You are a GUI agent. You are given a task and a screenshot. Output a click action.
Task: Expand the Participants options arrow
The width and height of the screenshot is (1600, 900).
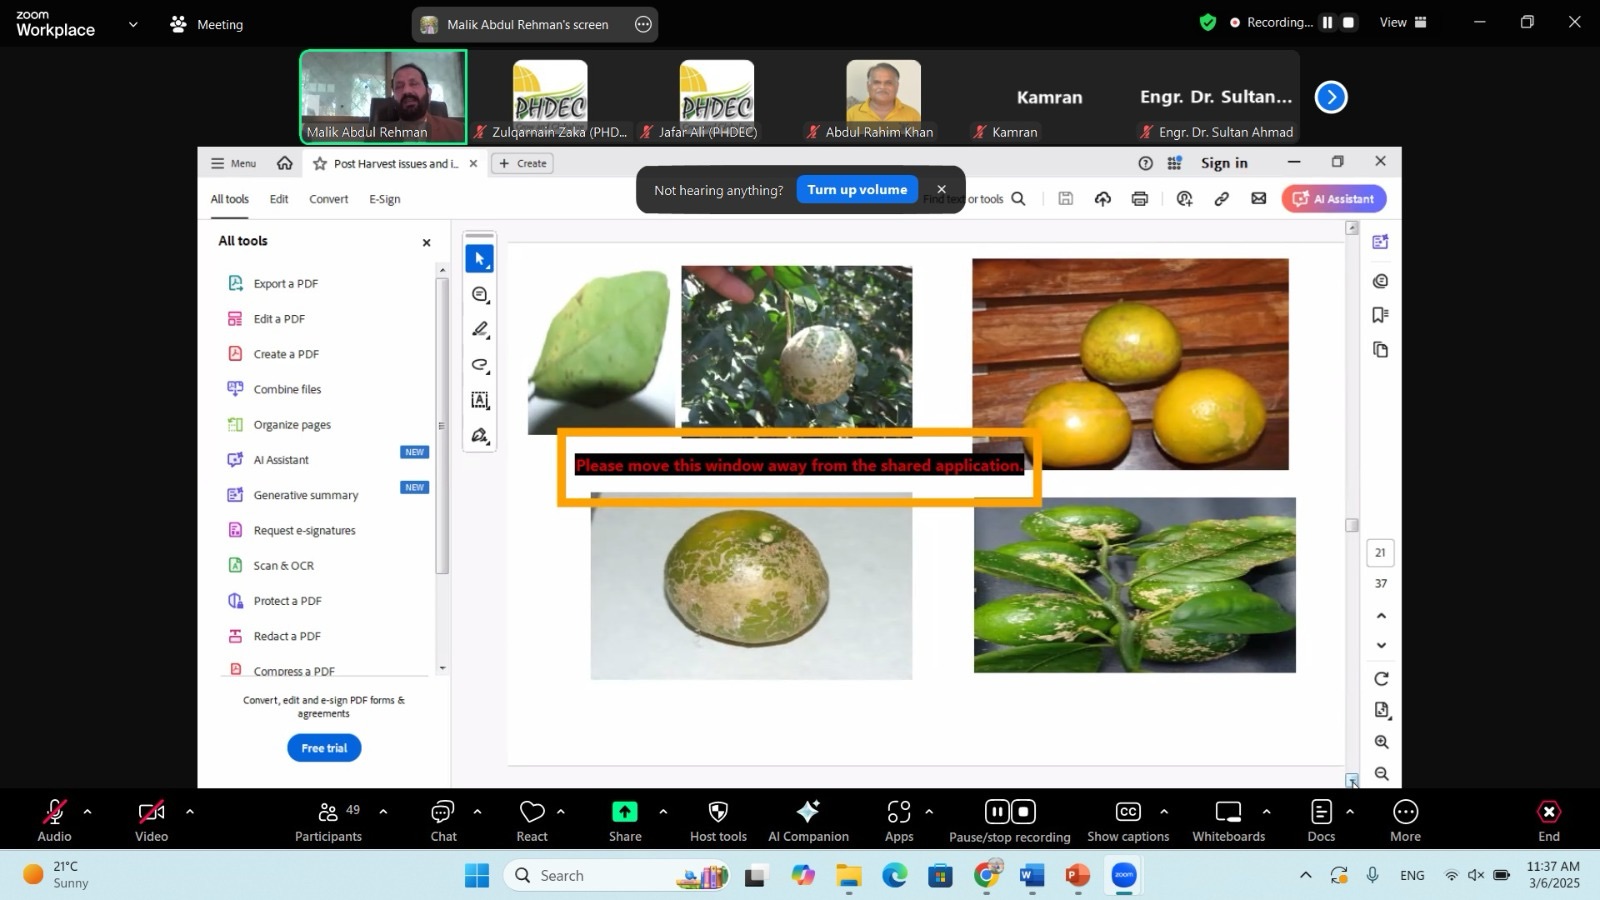pyautogui.click(x=383, y=811)
